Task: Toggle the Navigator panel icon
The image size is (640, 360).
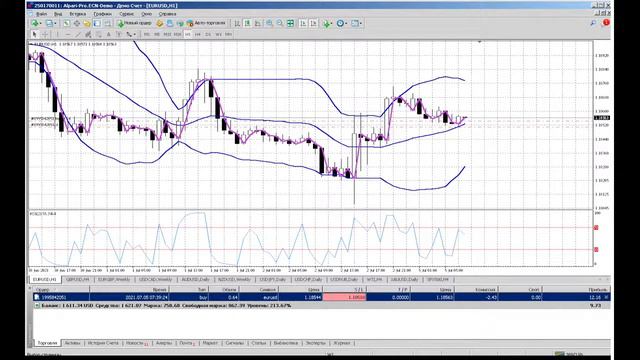Action: point(87,23)
